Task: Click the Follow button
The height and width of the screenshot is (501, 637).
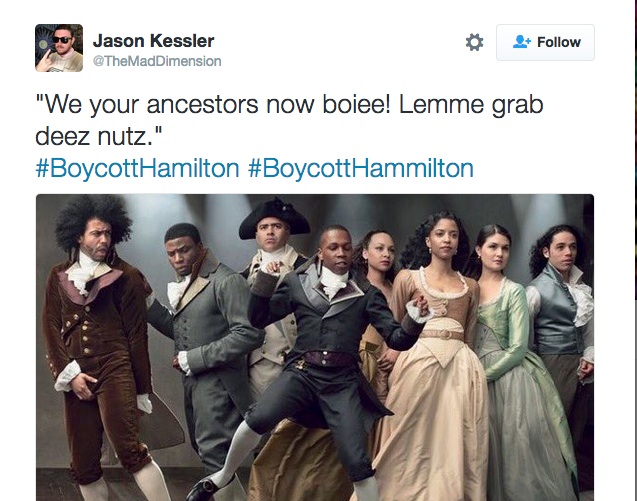Action: coord(545,42)
